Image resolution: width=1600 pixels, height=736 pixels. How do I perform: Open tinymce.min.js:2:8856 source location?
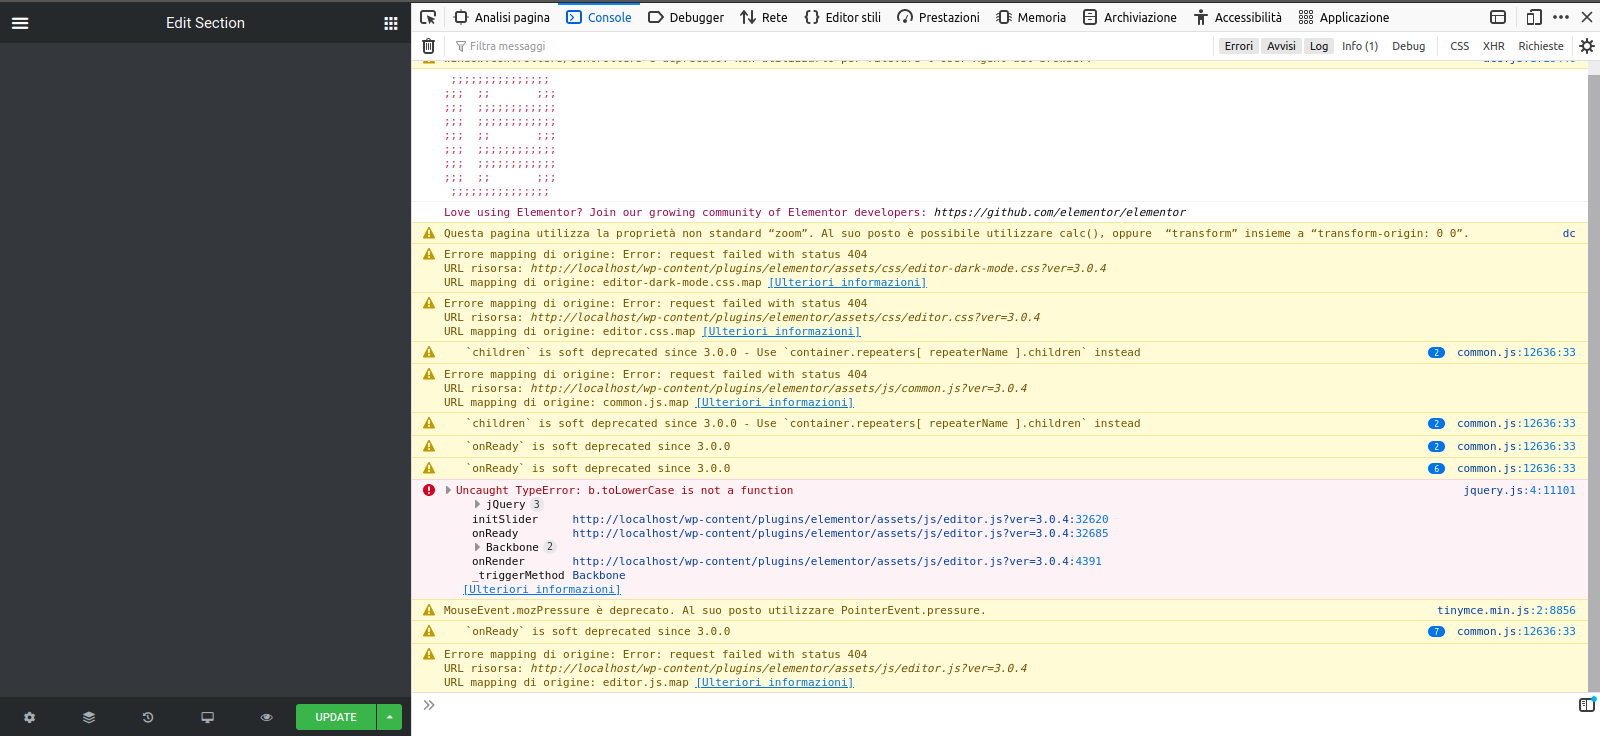pyautogui.click(x=1506, y=610)
